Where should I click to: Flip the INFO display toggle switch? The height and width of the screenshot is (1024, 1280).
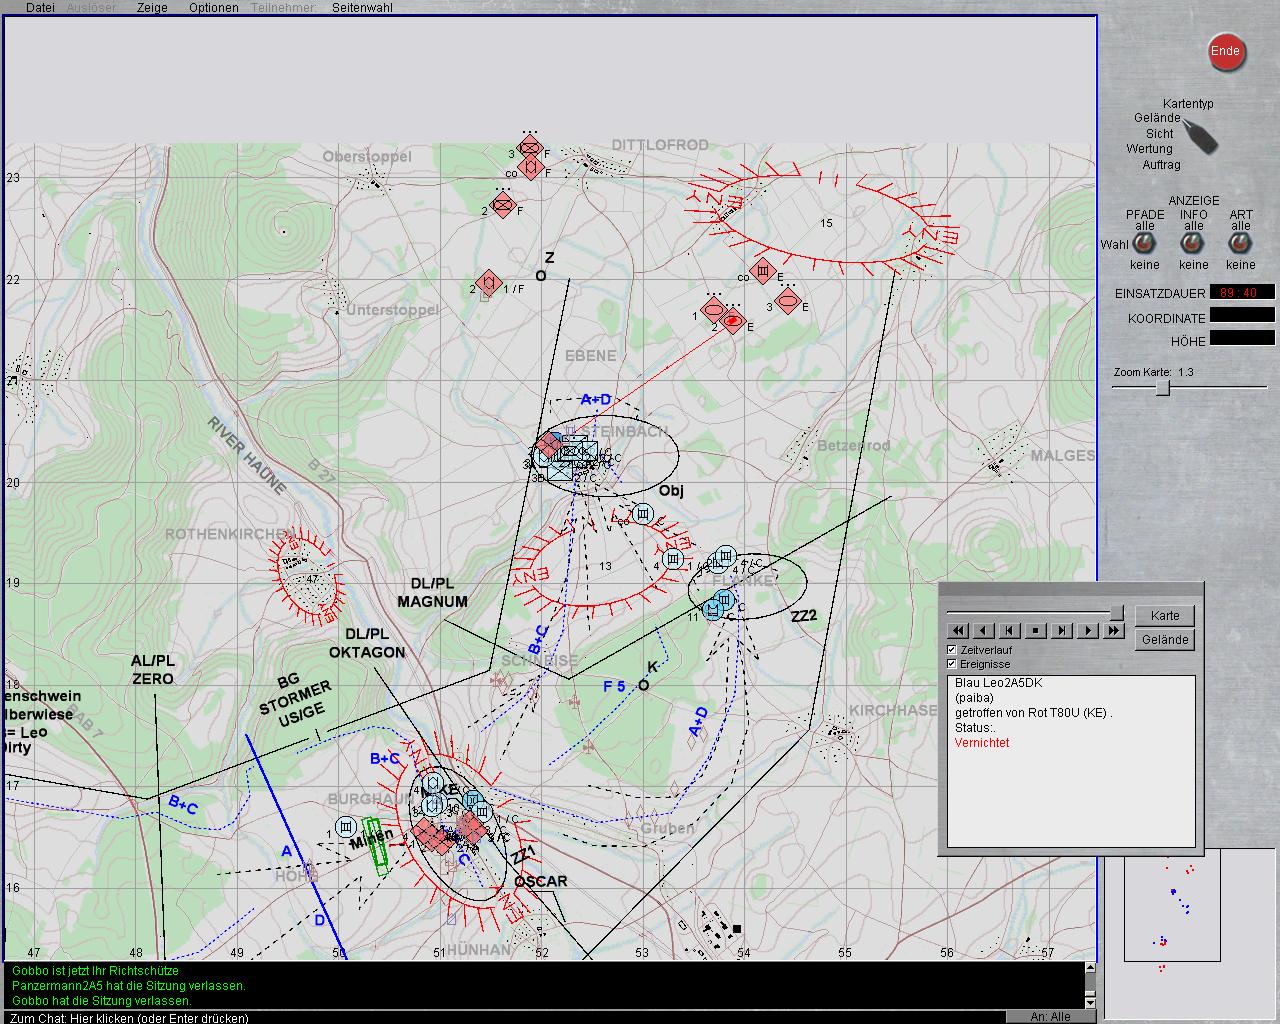(1193, 244)
